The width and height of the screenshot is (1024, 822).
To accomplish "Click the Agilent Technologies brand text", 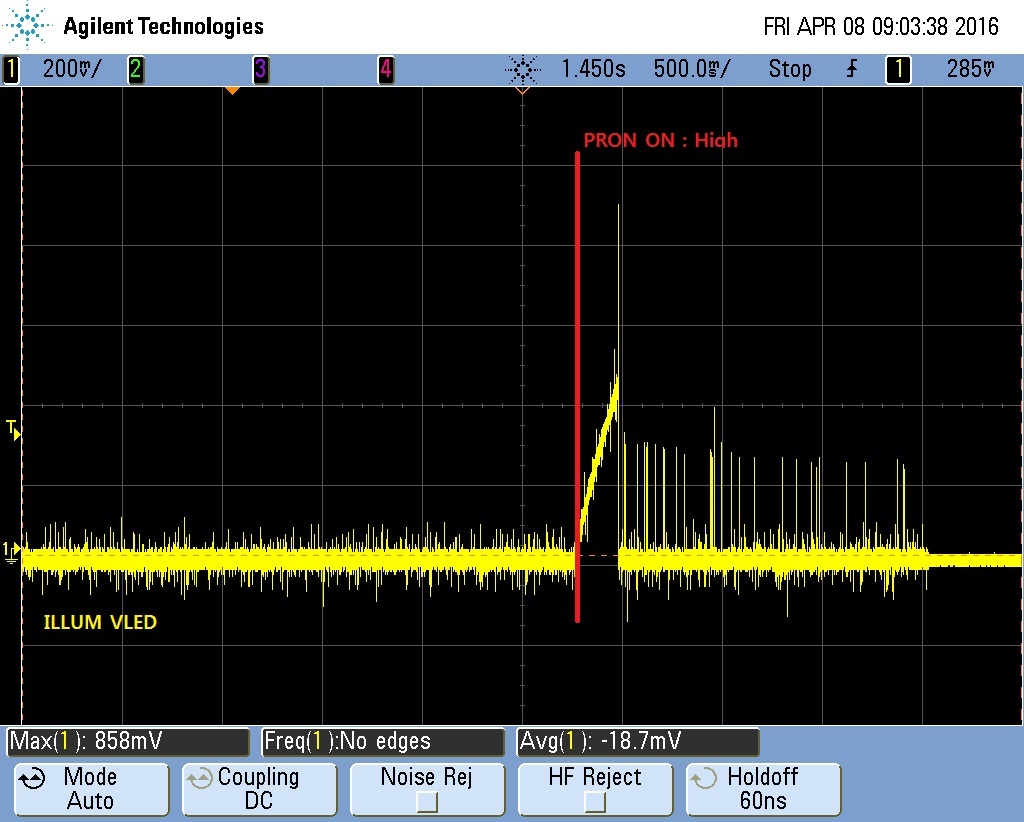I will 163,26.
